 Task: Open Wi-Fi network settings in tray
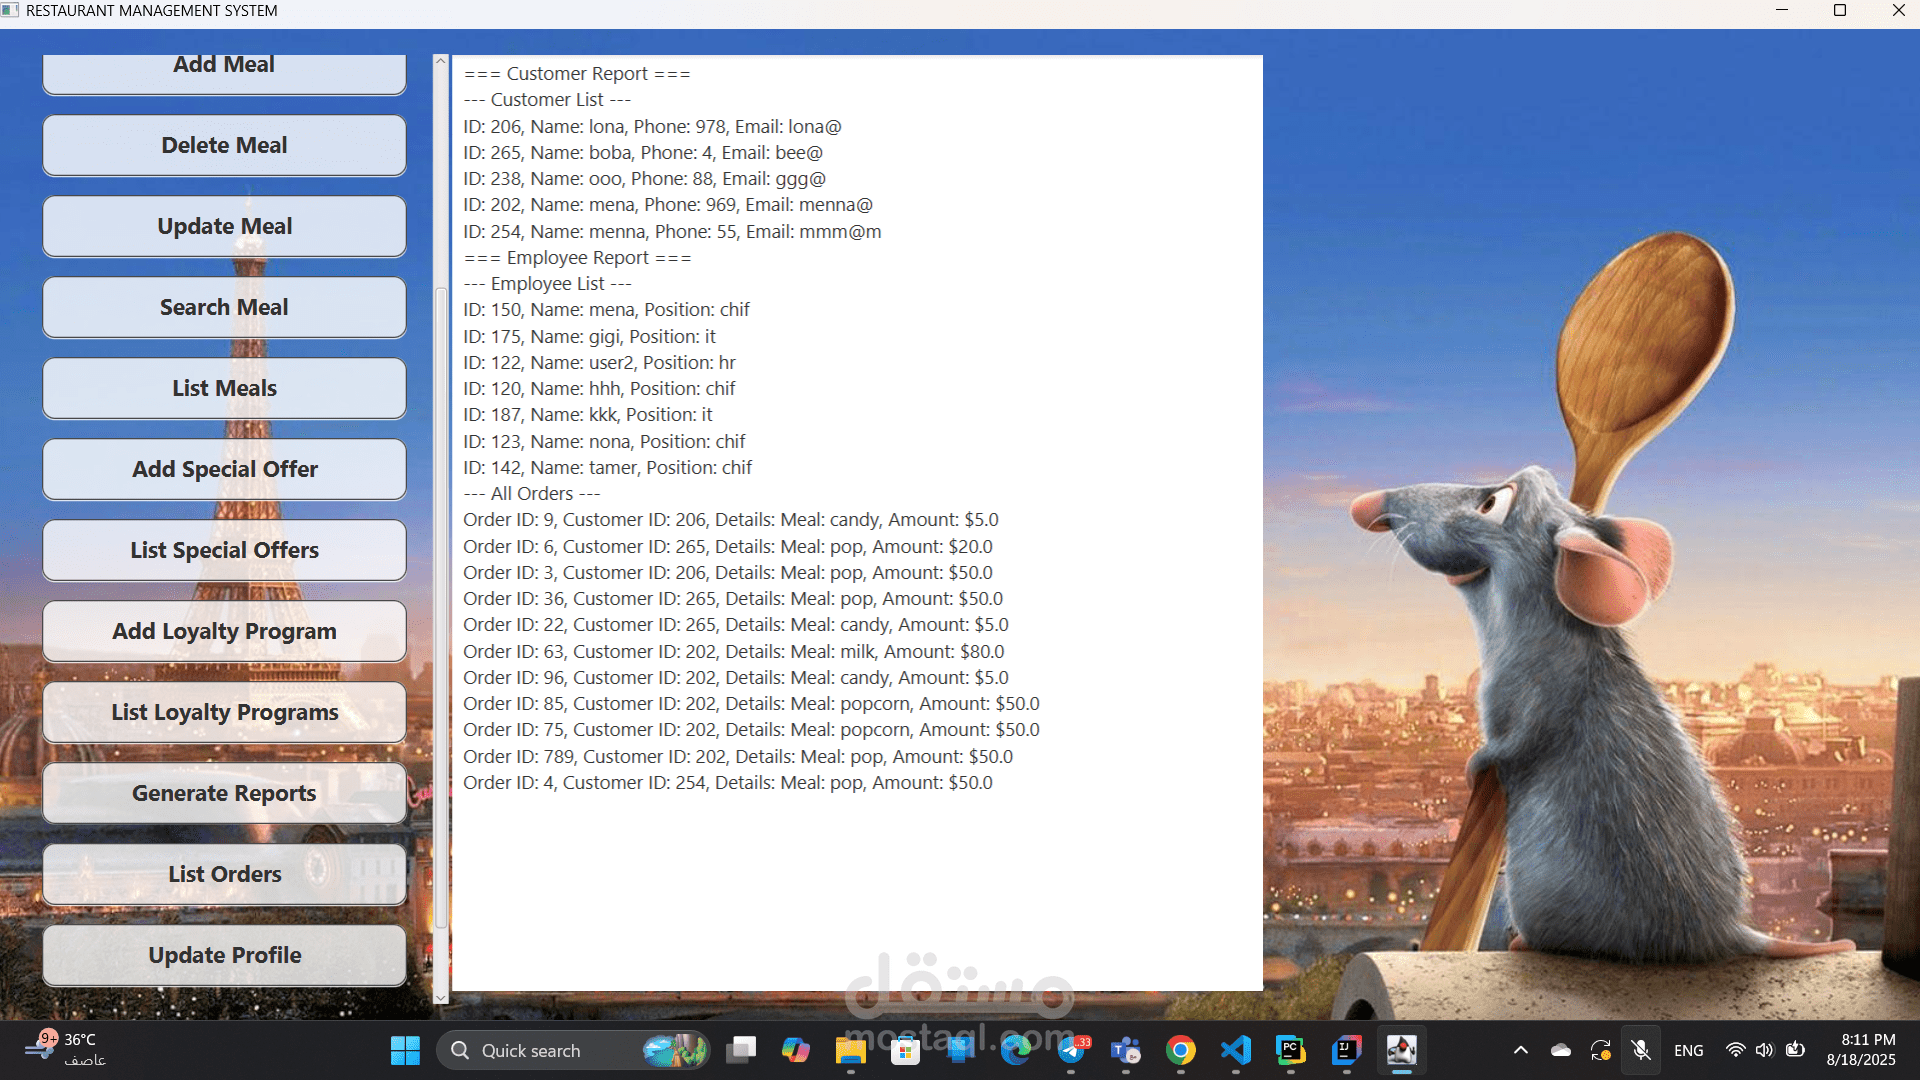[1736, 1050]
